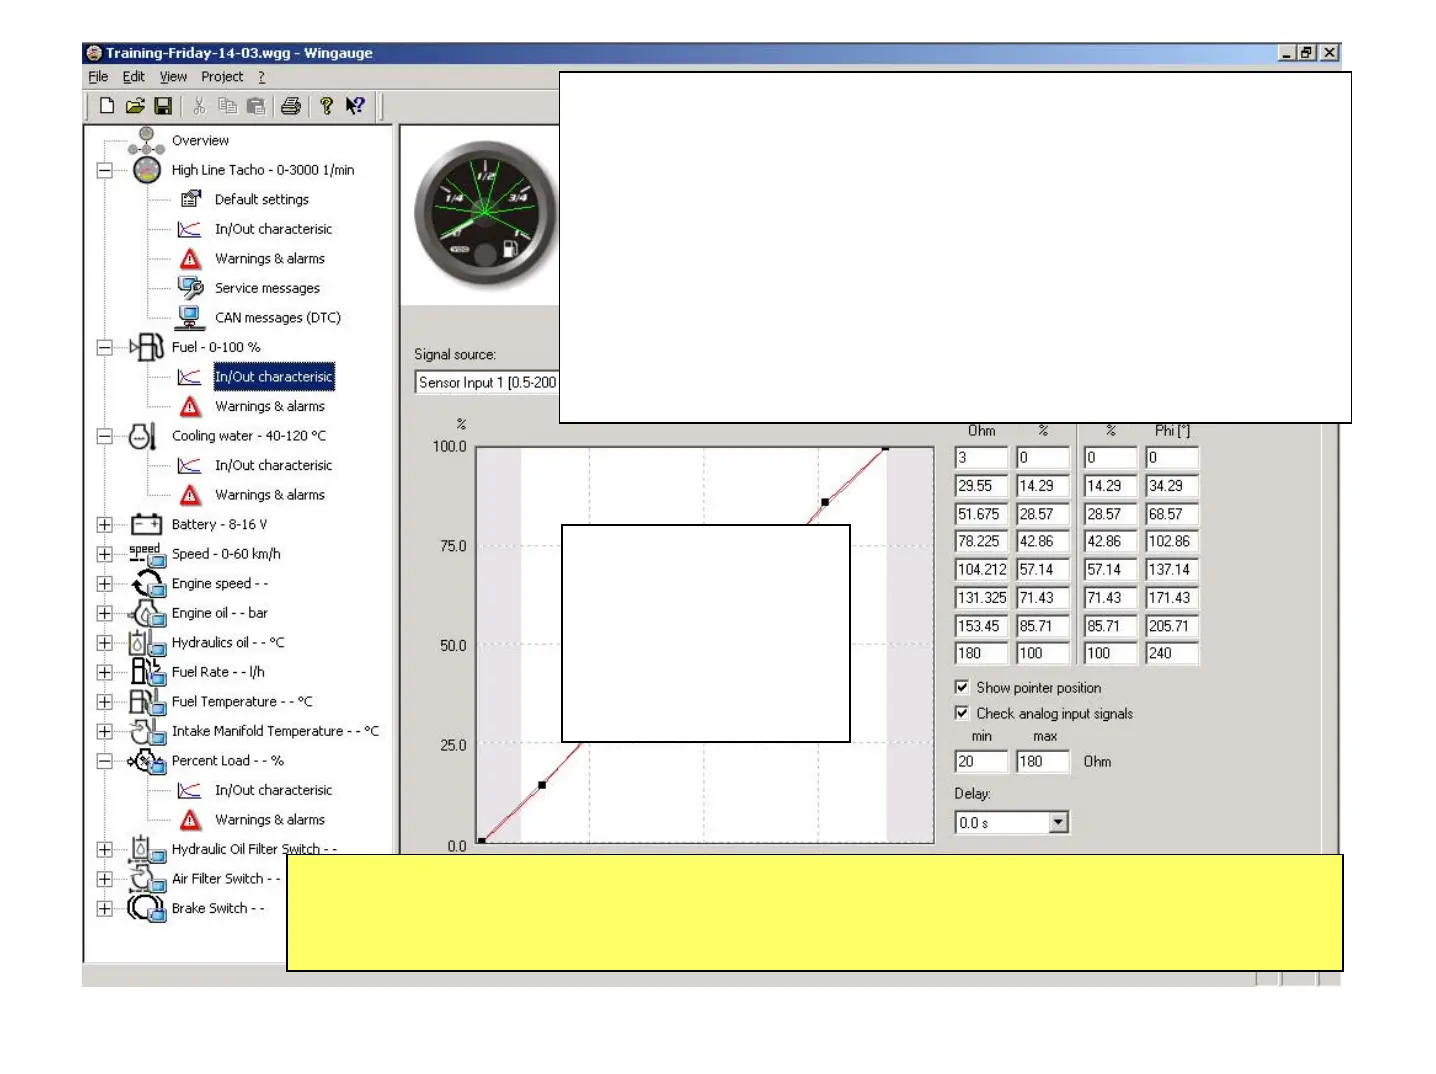
Task: Click the Air Filter Switch icon
Action: [x=147, y=879]
